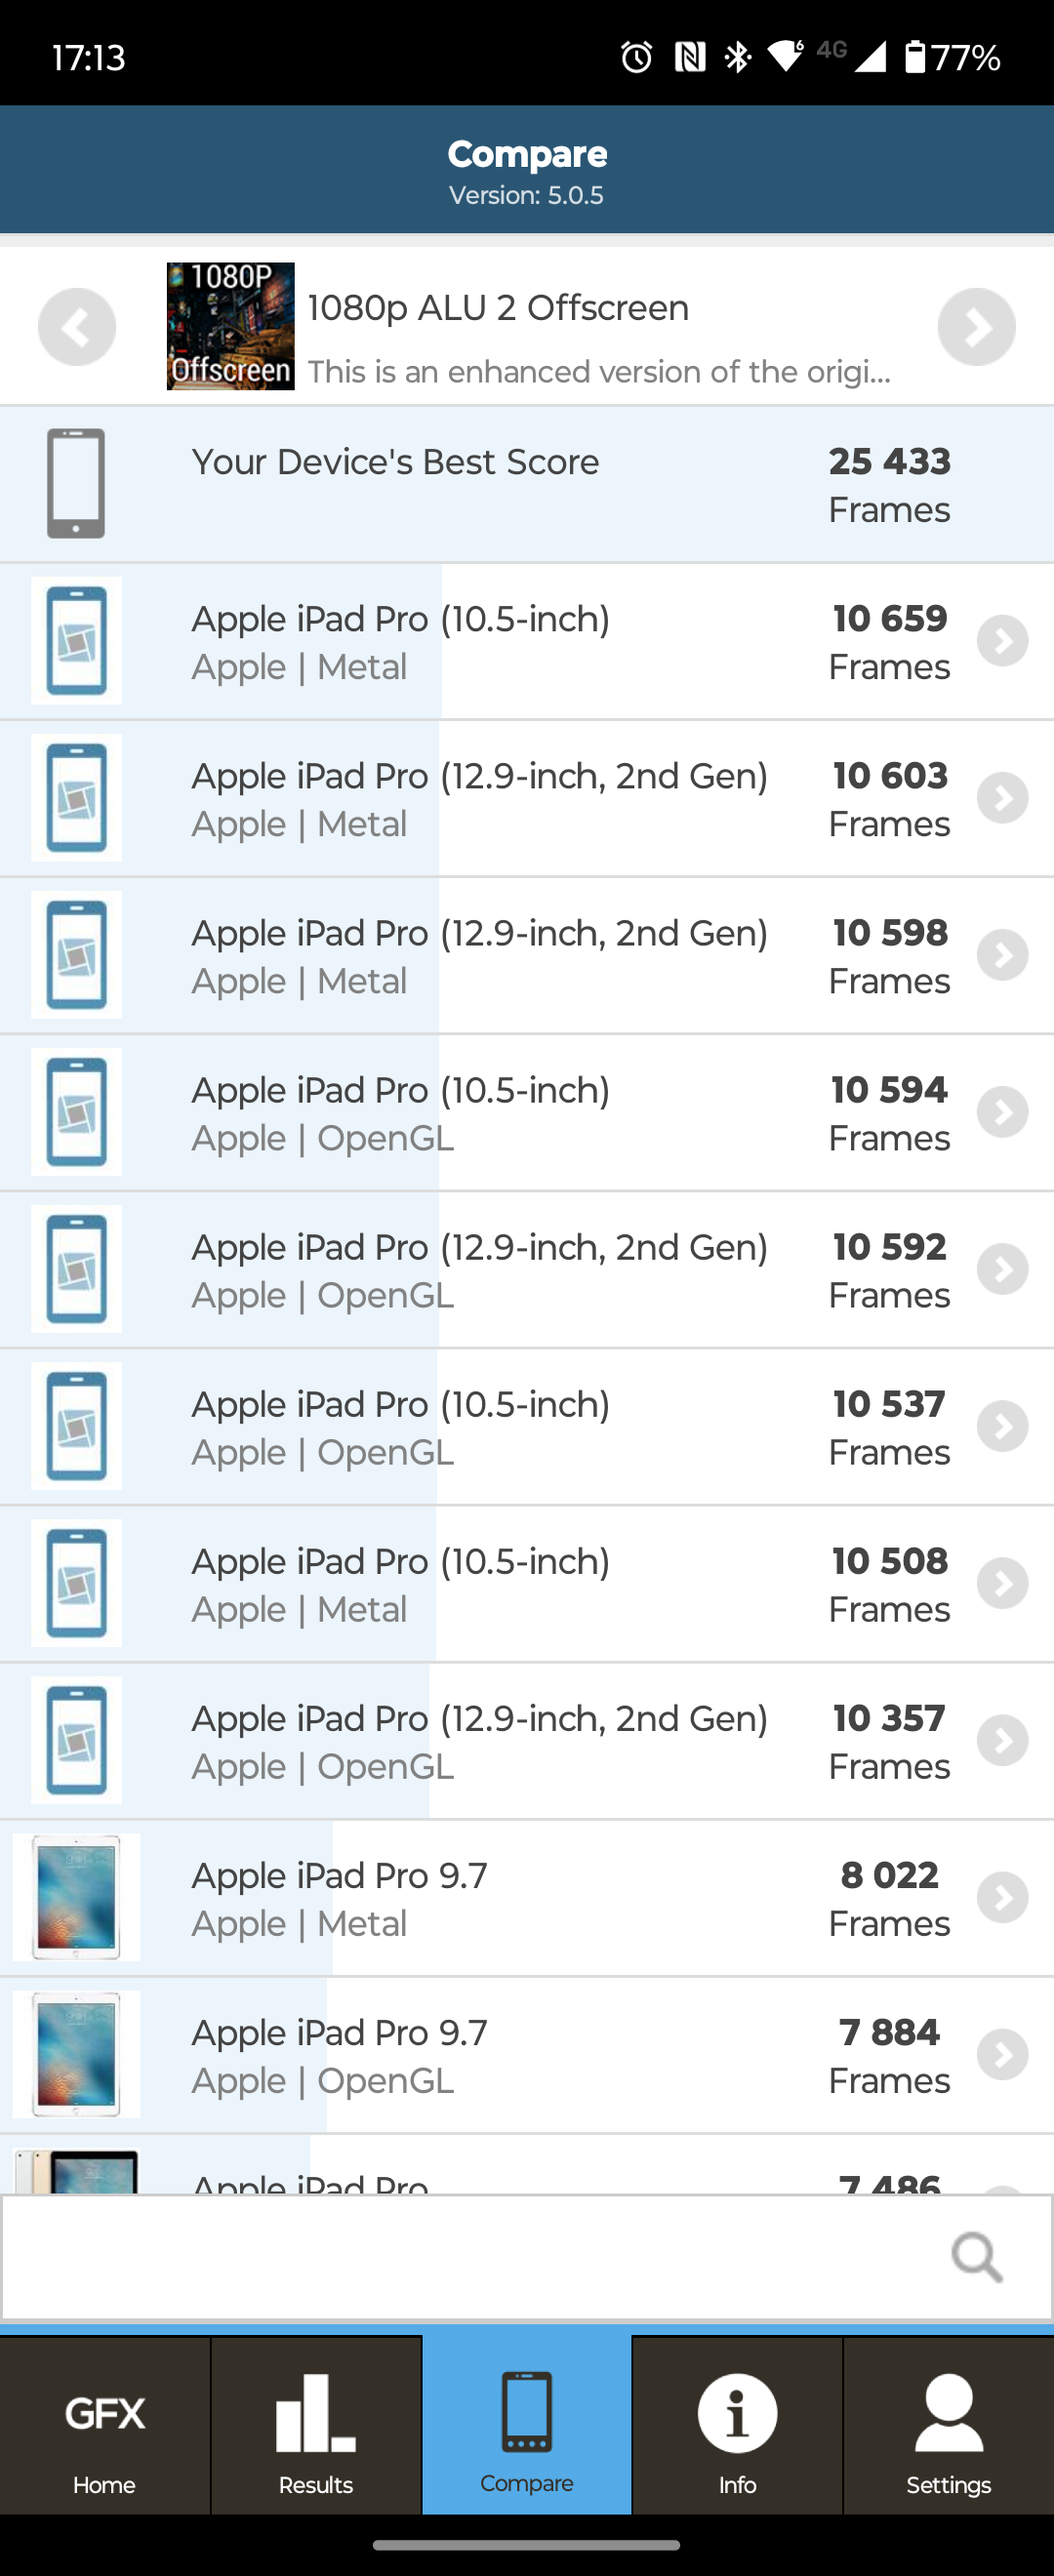Expand the 10 357 Frames iPad result
This screenshot has height=2576, width=1054.
pos(1002,1740)
